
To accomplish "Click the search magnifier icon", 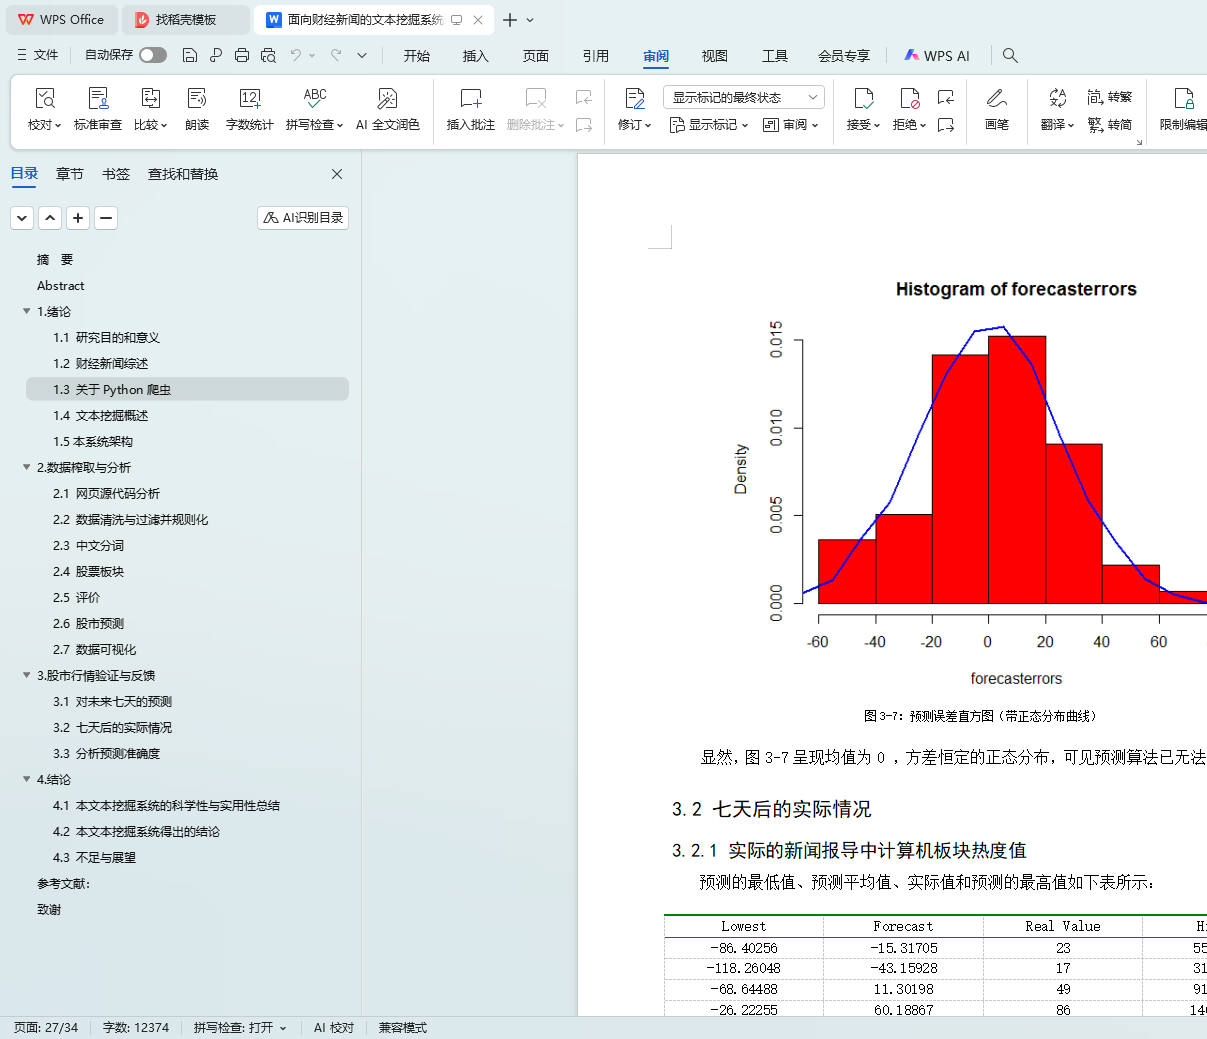I will (x=1010, y=55).
